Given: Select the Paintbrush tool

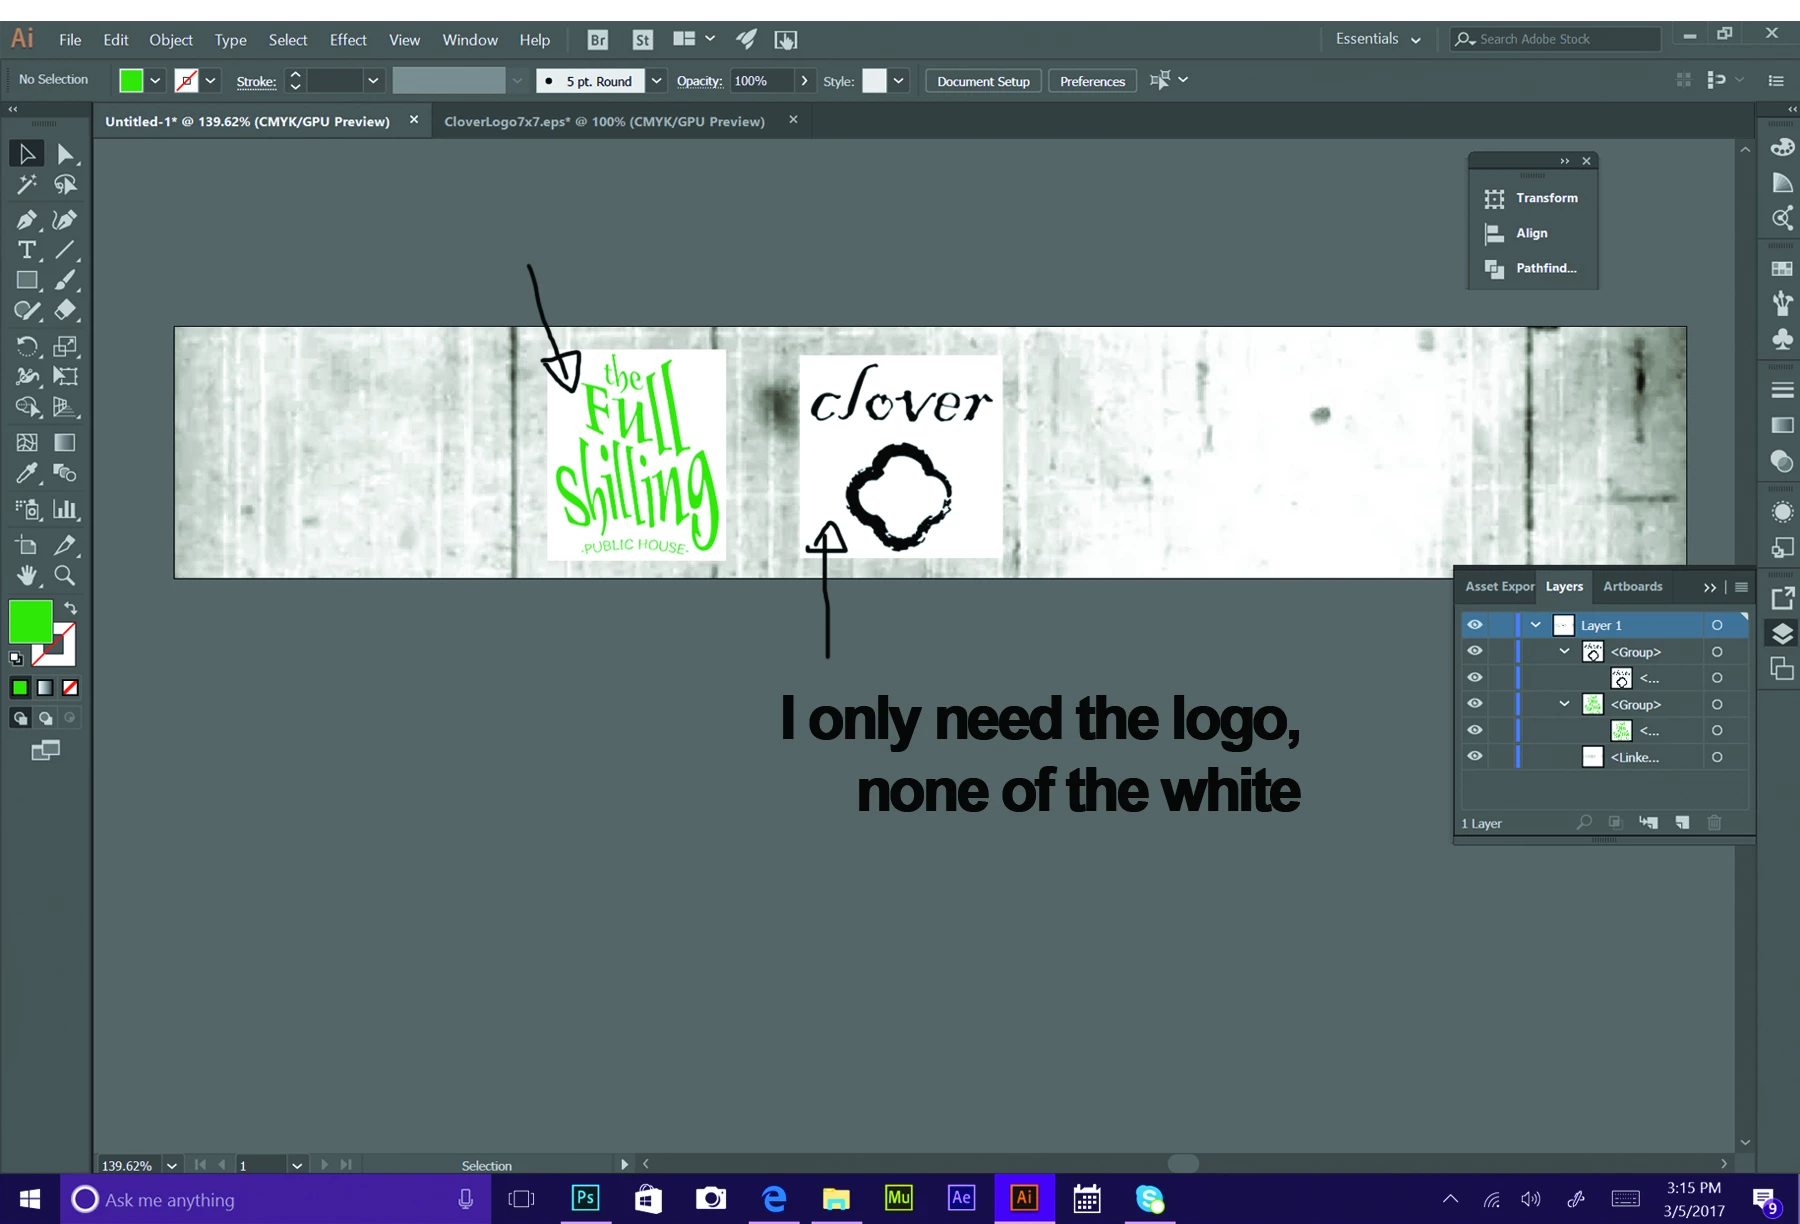Looking at the screenshot, I should coord(65,281).
